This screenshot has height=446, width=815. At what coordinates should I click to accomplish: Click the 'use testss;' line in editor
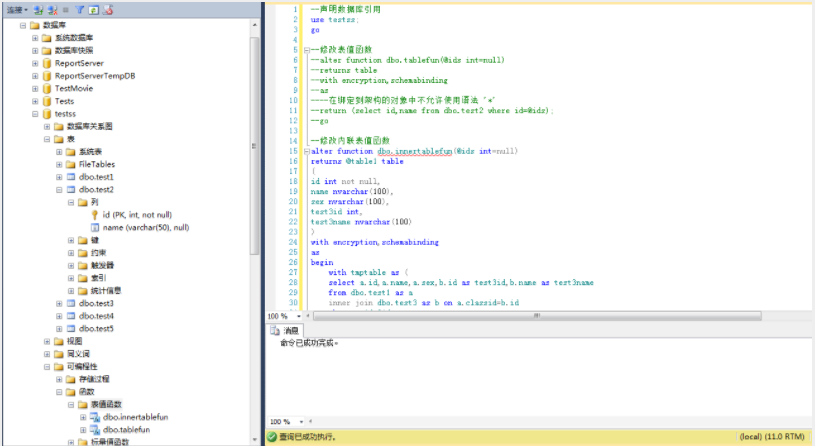click(335, 20)
